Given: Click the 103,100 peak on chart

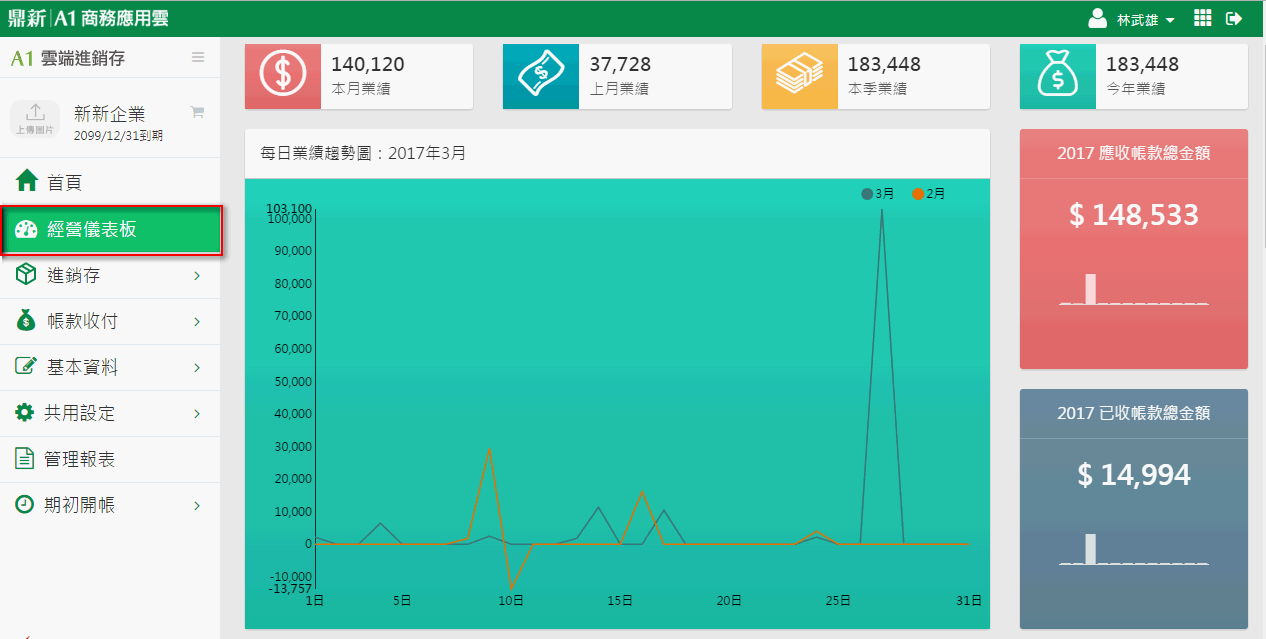Looking at the screenshot, I should (882, 211).
